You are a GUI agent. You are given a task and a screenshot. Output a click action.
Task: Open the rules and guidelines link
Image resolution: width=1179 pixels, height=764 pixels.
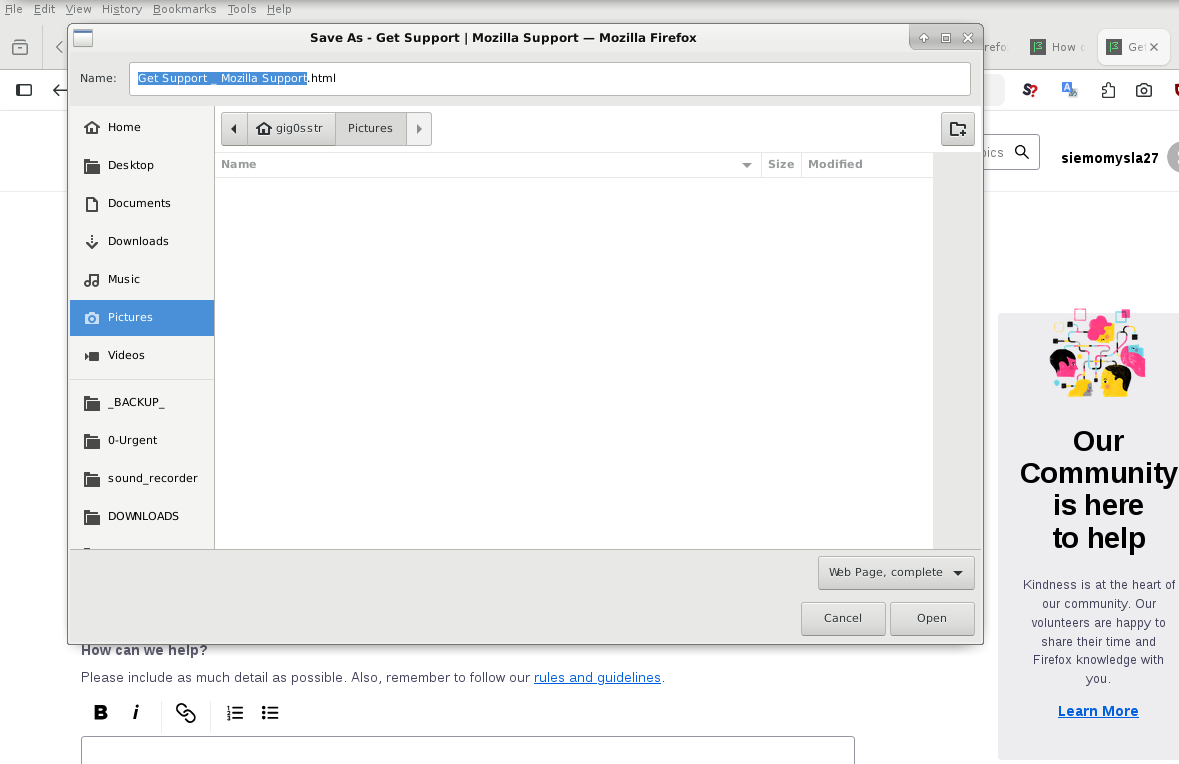tap(597, 678)
